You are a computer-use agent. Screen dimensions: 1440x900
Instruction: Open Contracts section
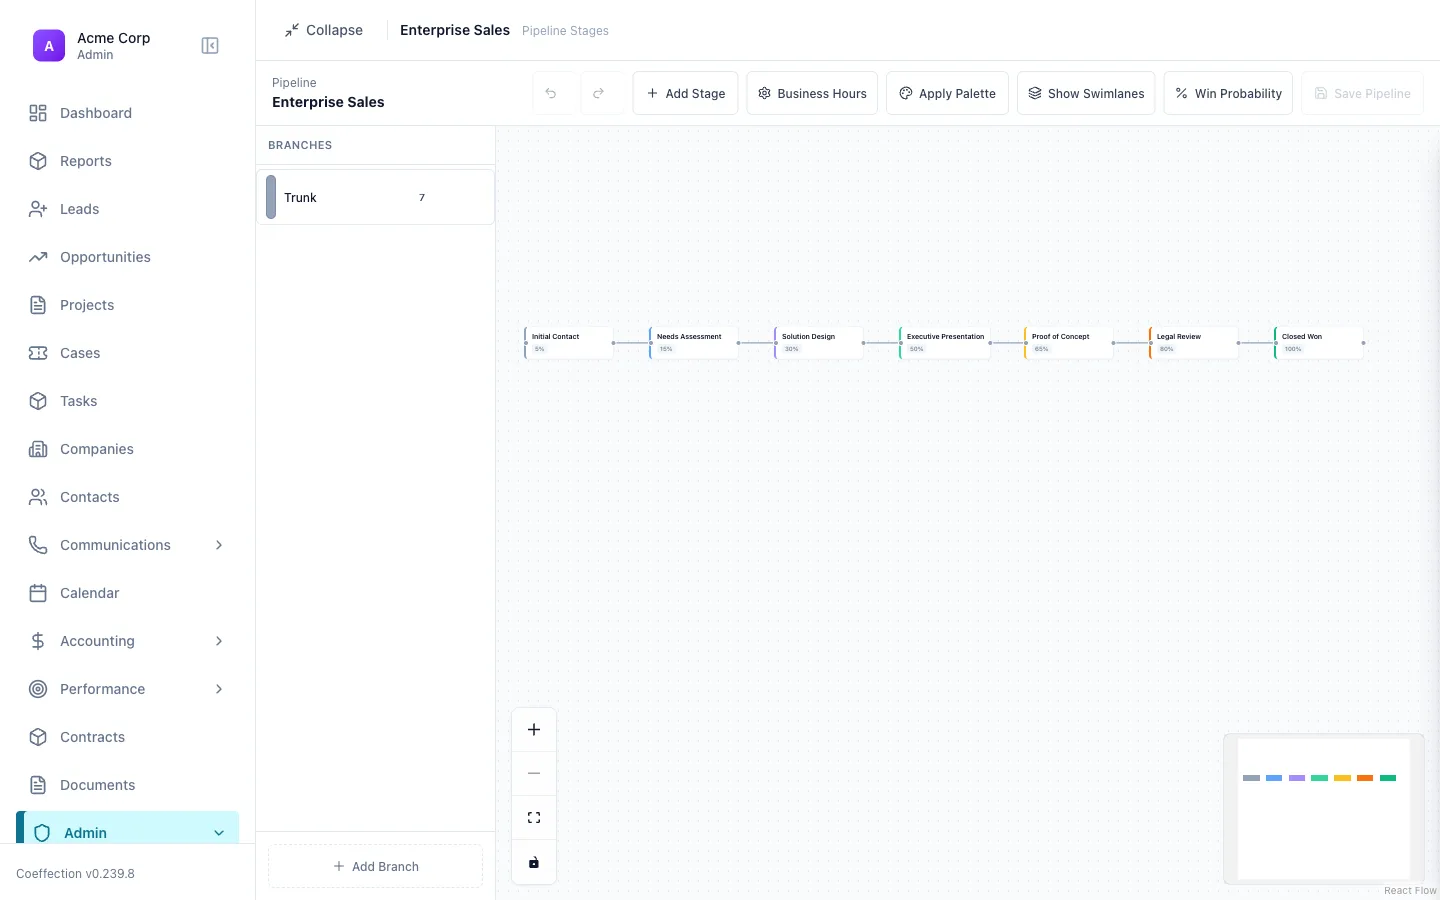(128, 737)
